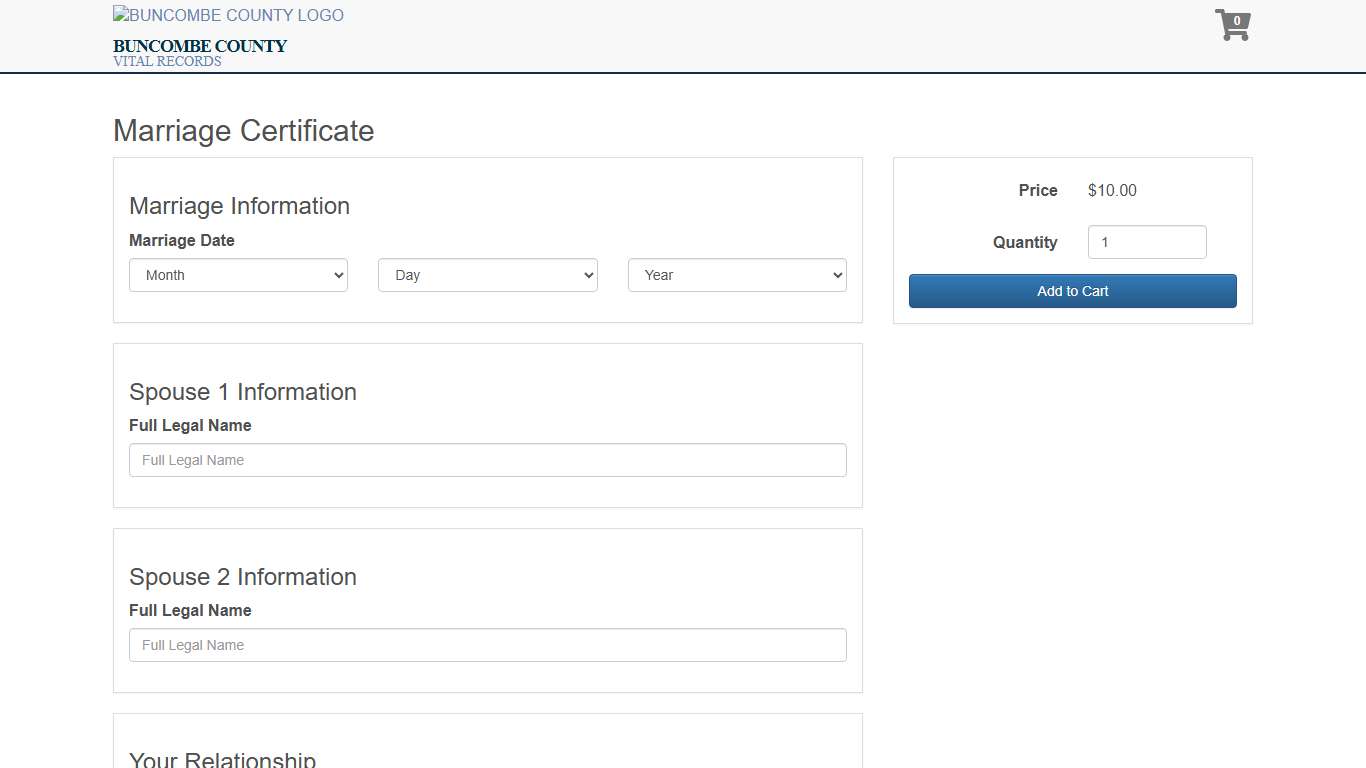Open the Day dropdown
Image resolution: width=1366 pixels, height=768 pixels.
487,275
